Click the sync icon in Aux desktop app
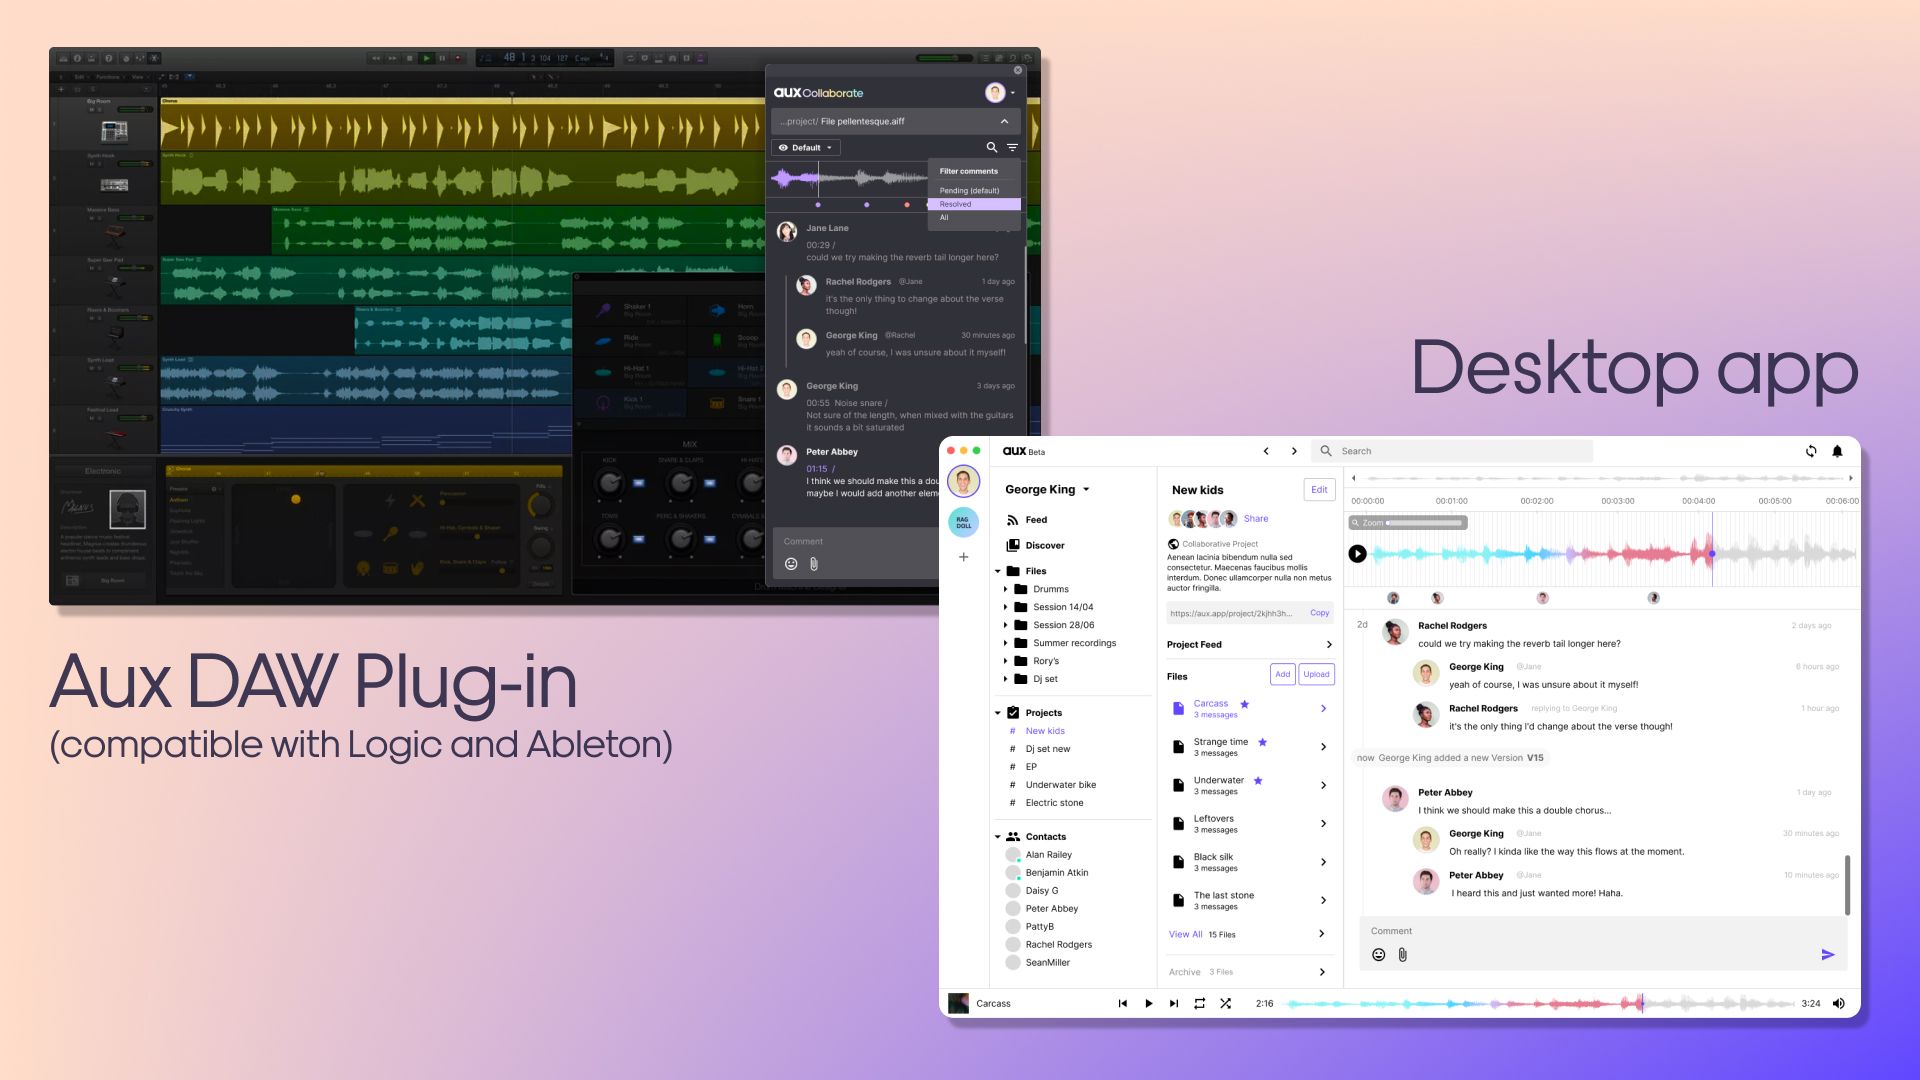 tap(1811, 451)
